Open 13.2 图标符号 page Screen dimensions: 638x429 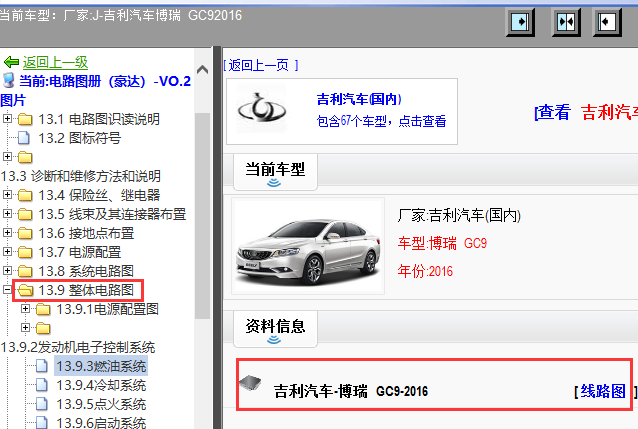[79, 138]
